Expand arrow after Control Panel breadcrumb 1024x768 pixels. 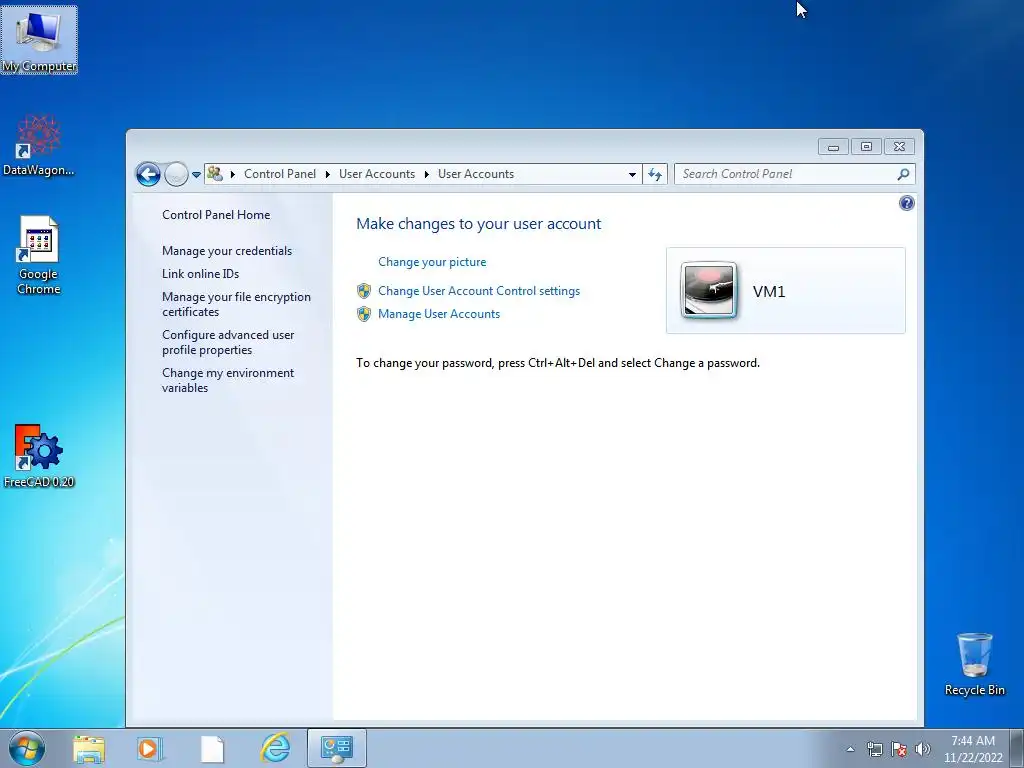pyautogui.click(x=328, y=174)
